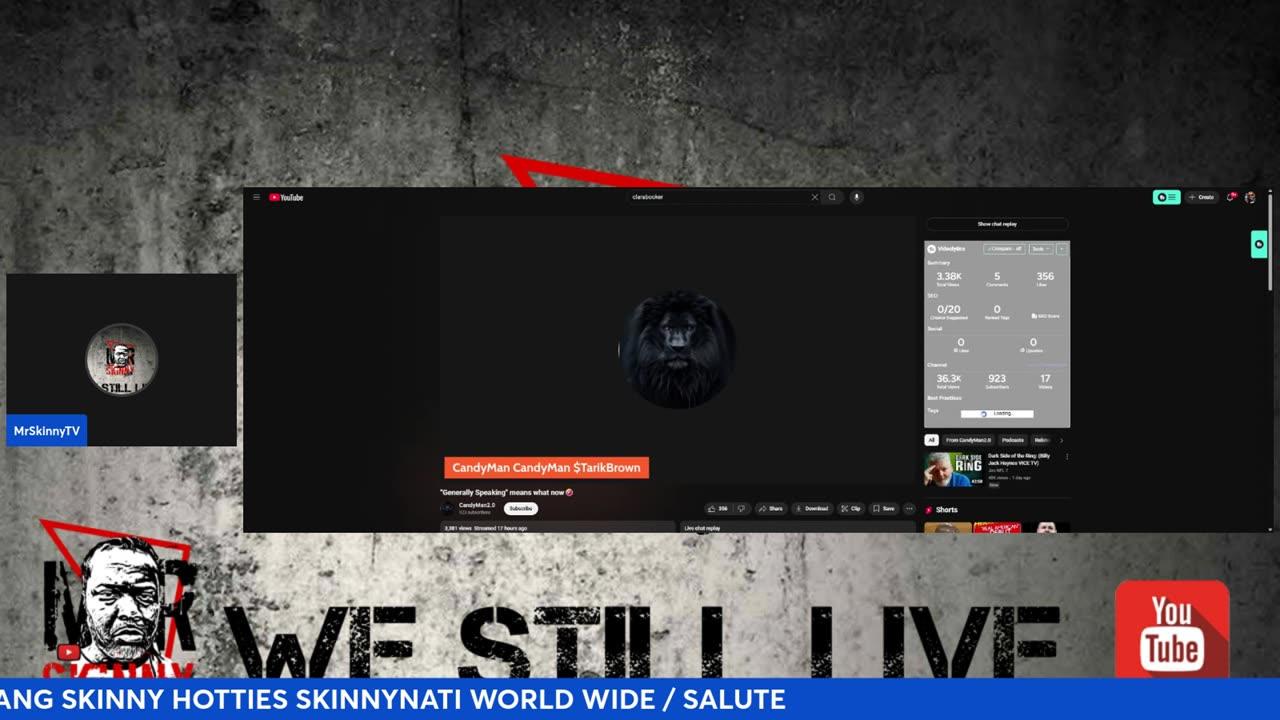Image resolution: width=1280 pixels, height=720 pixels.
Task: Open more actions three-dot menu
Action: point(909,508)
